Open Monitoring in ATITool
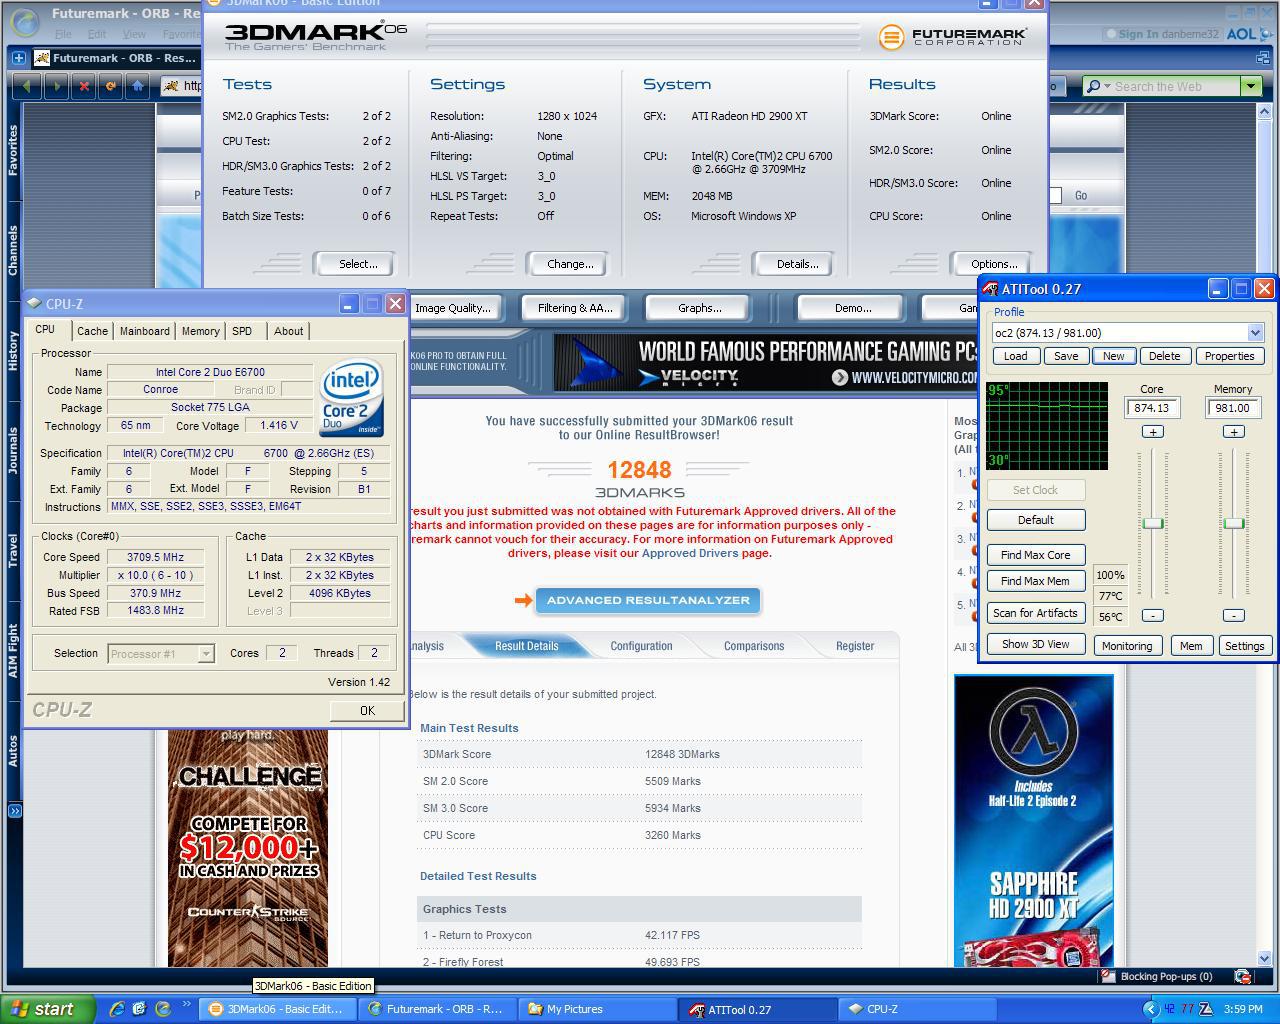1280x1024 pixels. click(x=1127, y=646)
